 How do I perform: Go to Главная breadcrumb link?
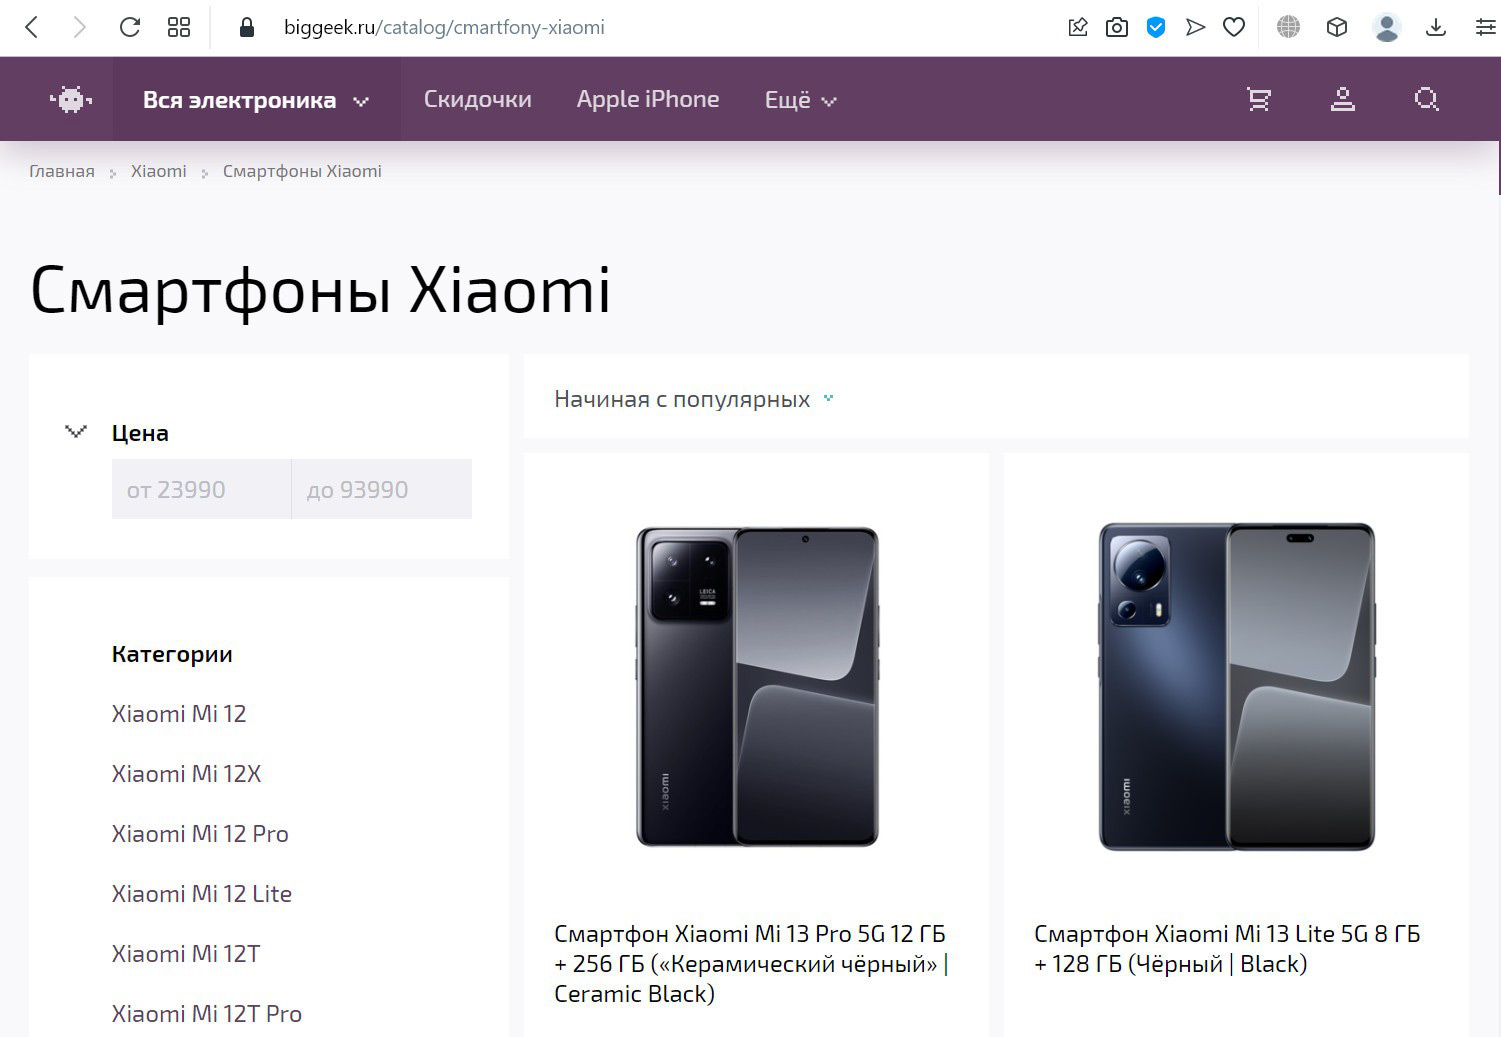tap(62, 171)
